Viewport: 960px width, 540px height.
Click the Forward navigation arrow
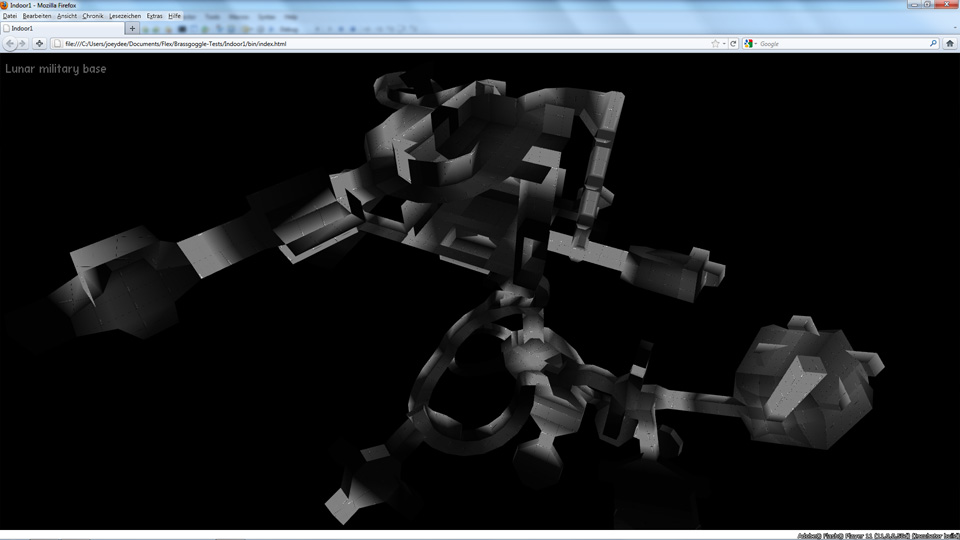[x=23, y=44]
